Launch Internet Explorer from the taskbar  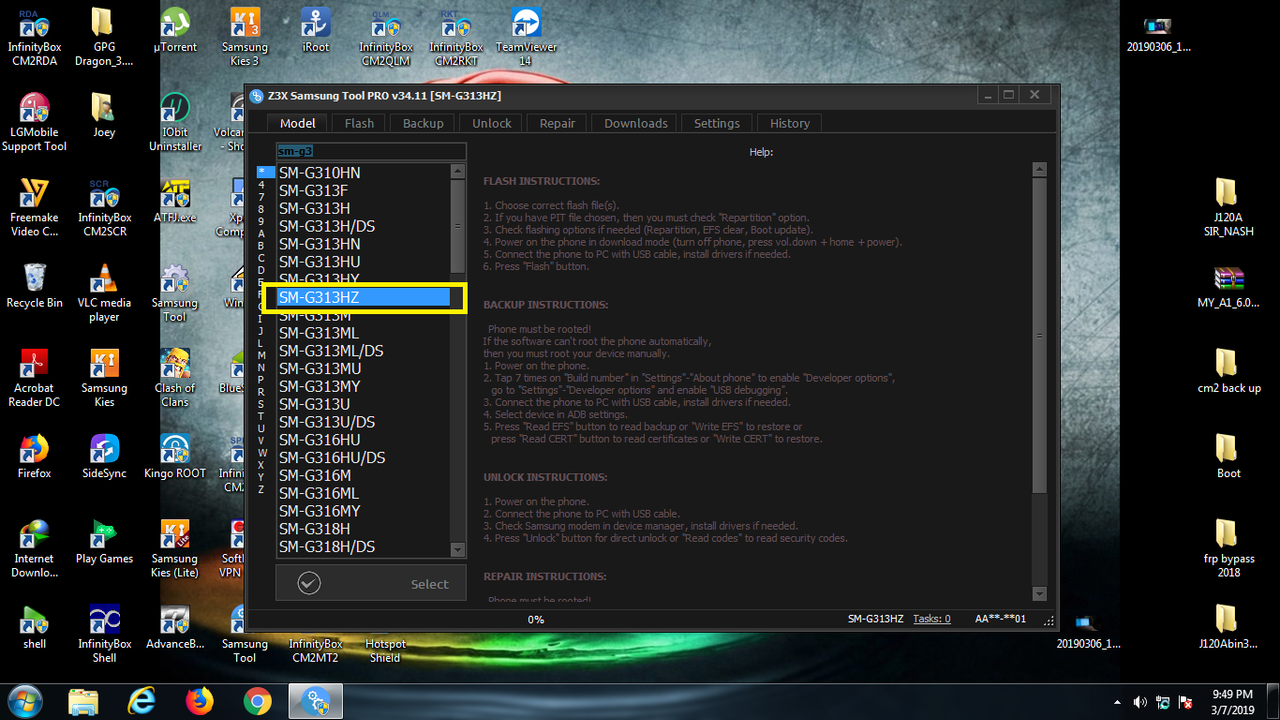[x=142, y=700]
